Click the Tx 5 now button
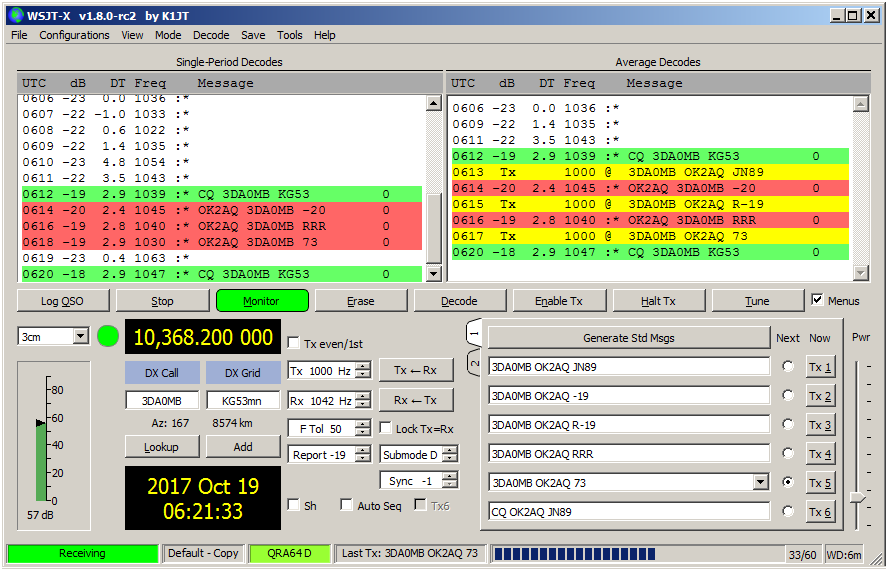This screenshot has width=888, height=571. pos(820,483)
